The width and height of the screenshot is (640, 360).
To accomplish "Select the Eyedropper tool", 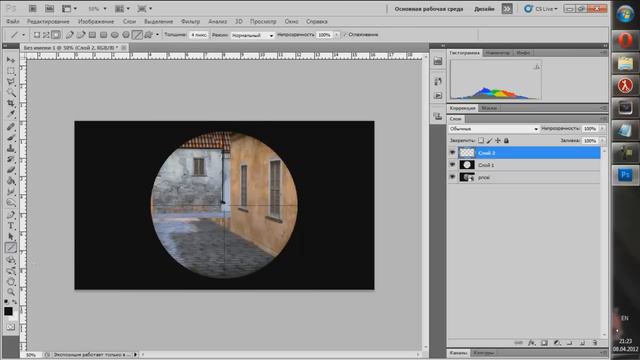I will point(11,115).
